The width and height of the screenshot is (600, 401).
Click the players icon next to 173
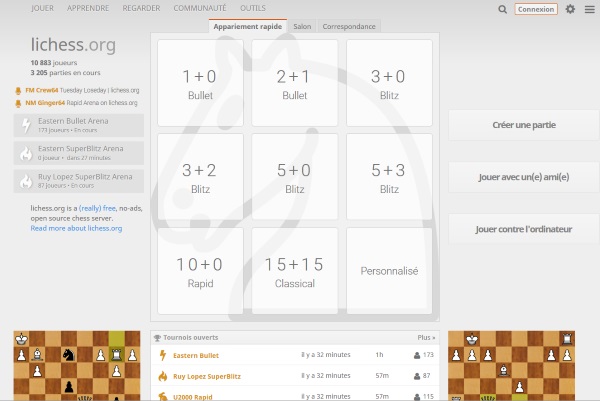pyautogui.click(x=417, y=355)
